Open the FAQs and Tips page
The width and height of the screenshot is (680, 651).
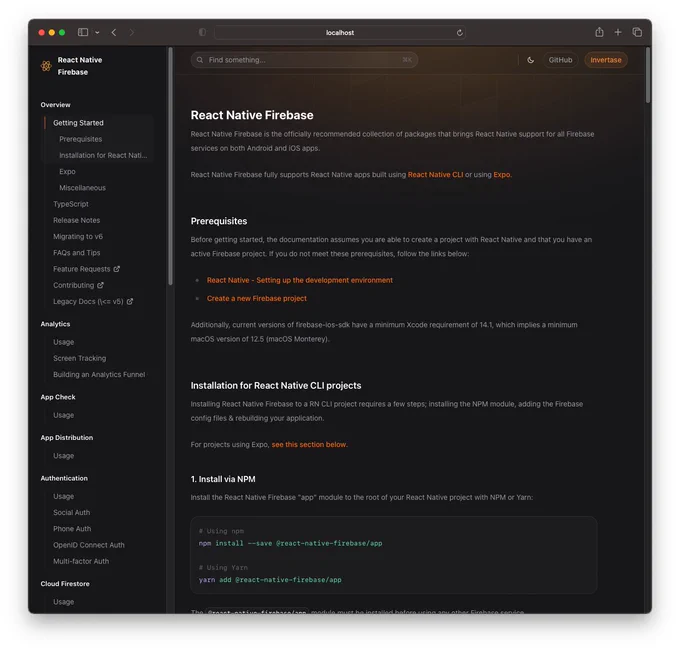(77, 253)
